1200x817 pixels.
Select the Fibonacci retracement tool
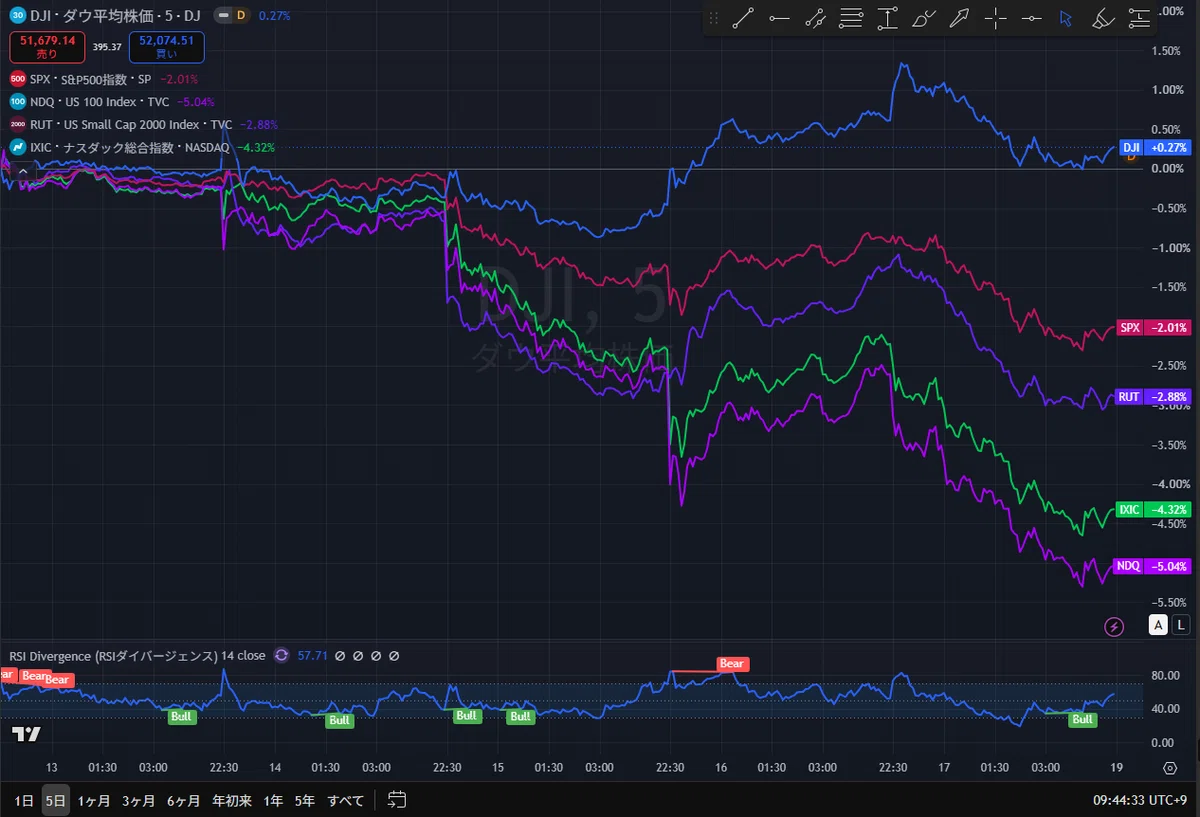pyautogui.click(x=851, y=18)
